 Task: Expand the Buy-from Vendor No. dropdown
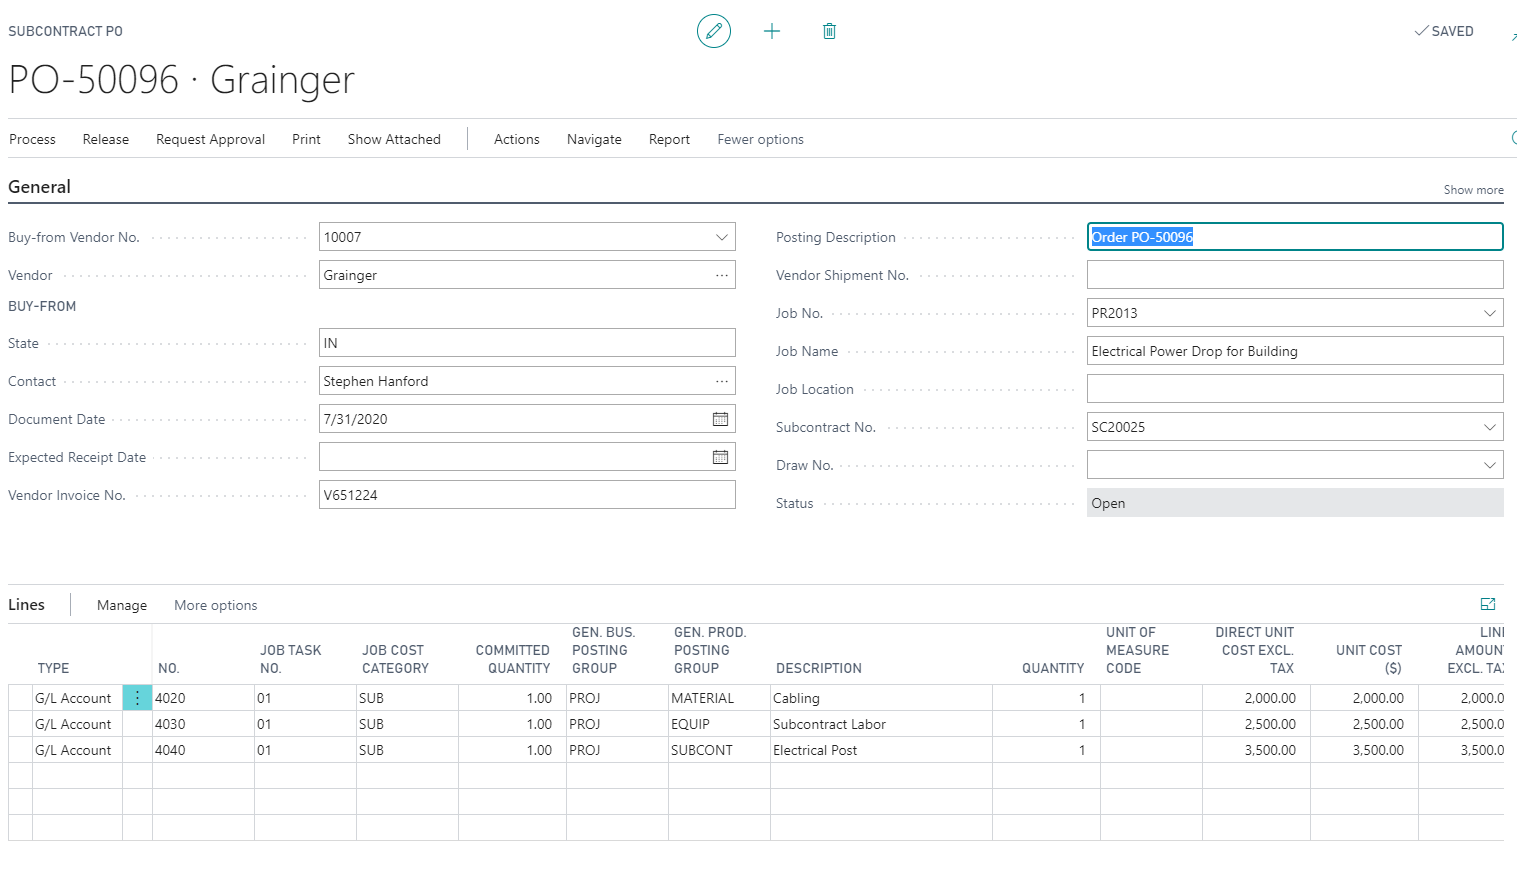(722, 236)
